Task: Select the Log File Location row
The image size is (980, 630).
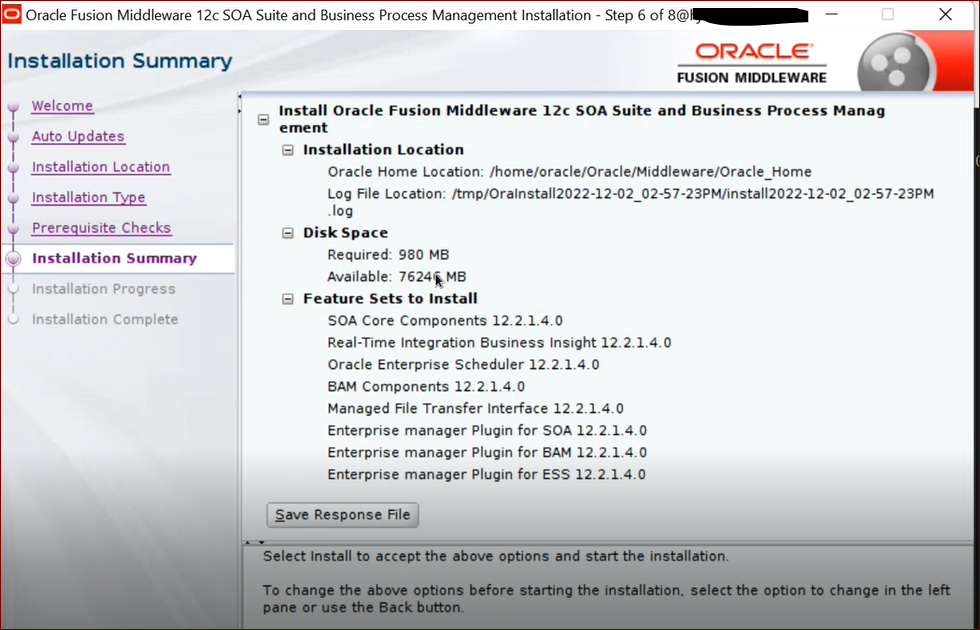Action: point(631,202)
